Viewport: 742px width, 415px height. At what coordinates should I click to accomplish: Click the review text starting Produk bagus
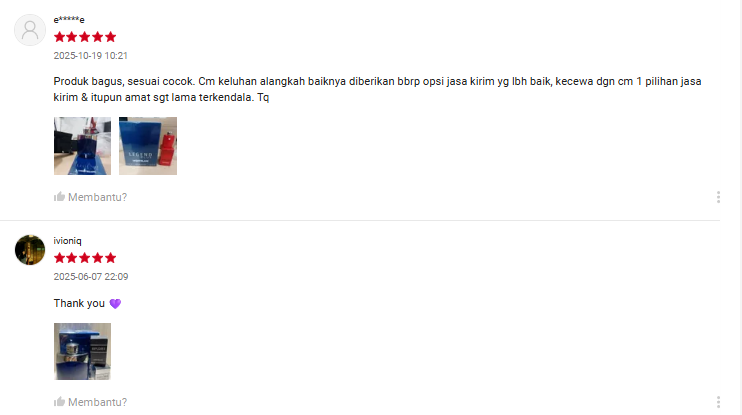pos(377,89)
